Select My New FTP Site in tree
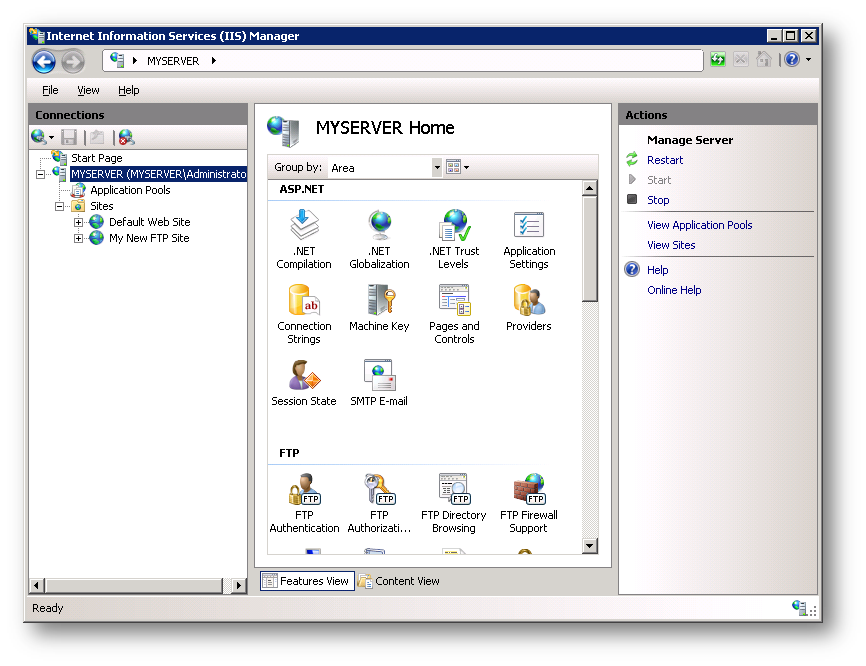The image size is (866, 666). [x=149, y=238]
